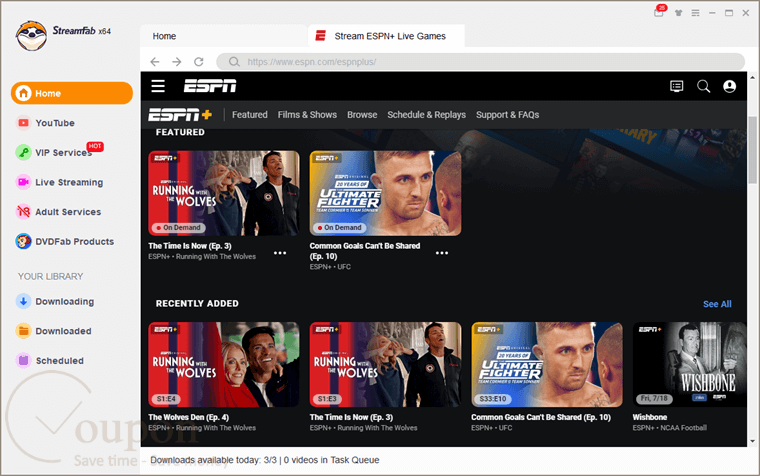Screen dimensions: 760x476
Task: Open The Wolves Den S1:E4 thumbnail
Action: (224, 365)
